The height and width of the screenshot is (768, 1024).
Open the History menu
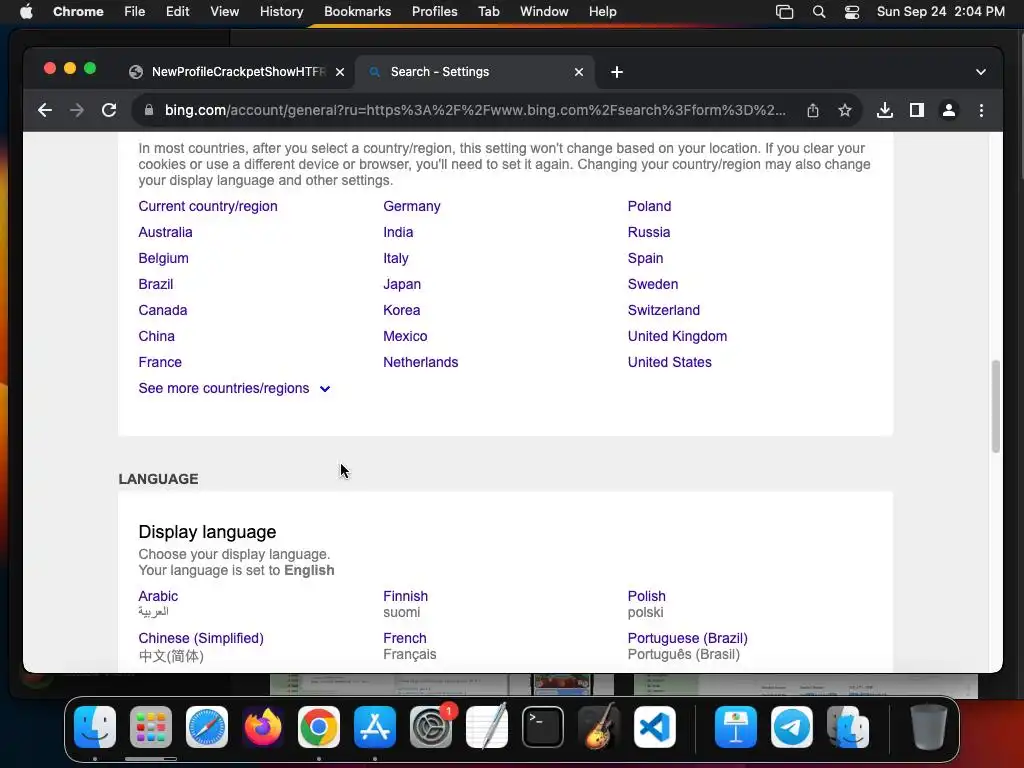(281, 12)
